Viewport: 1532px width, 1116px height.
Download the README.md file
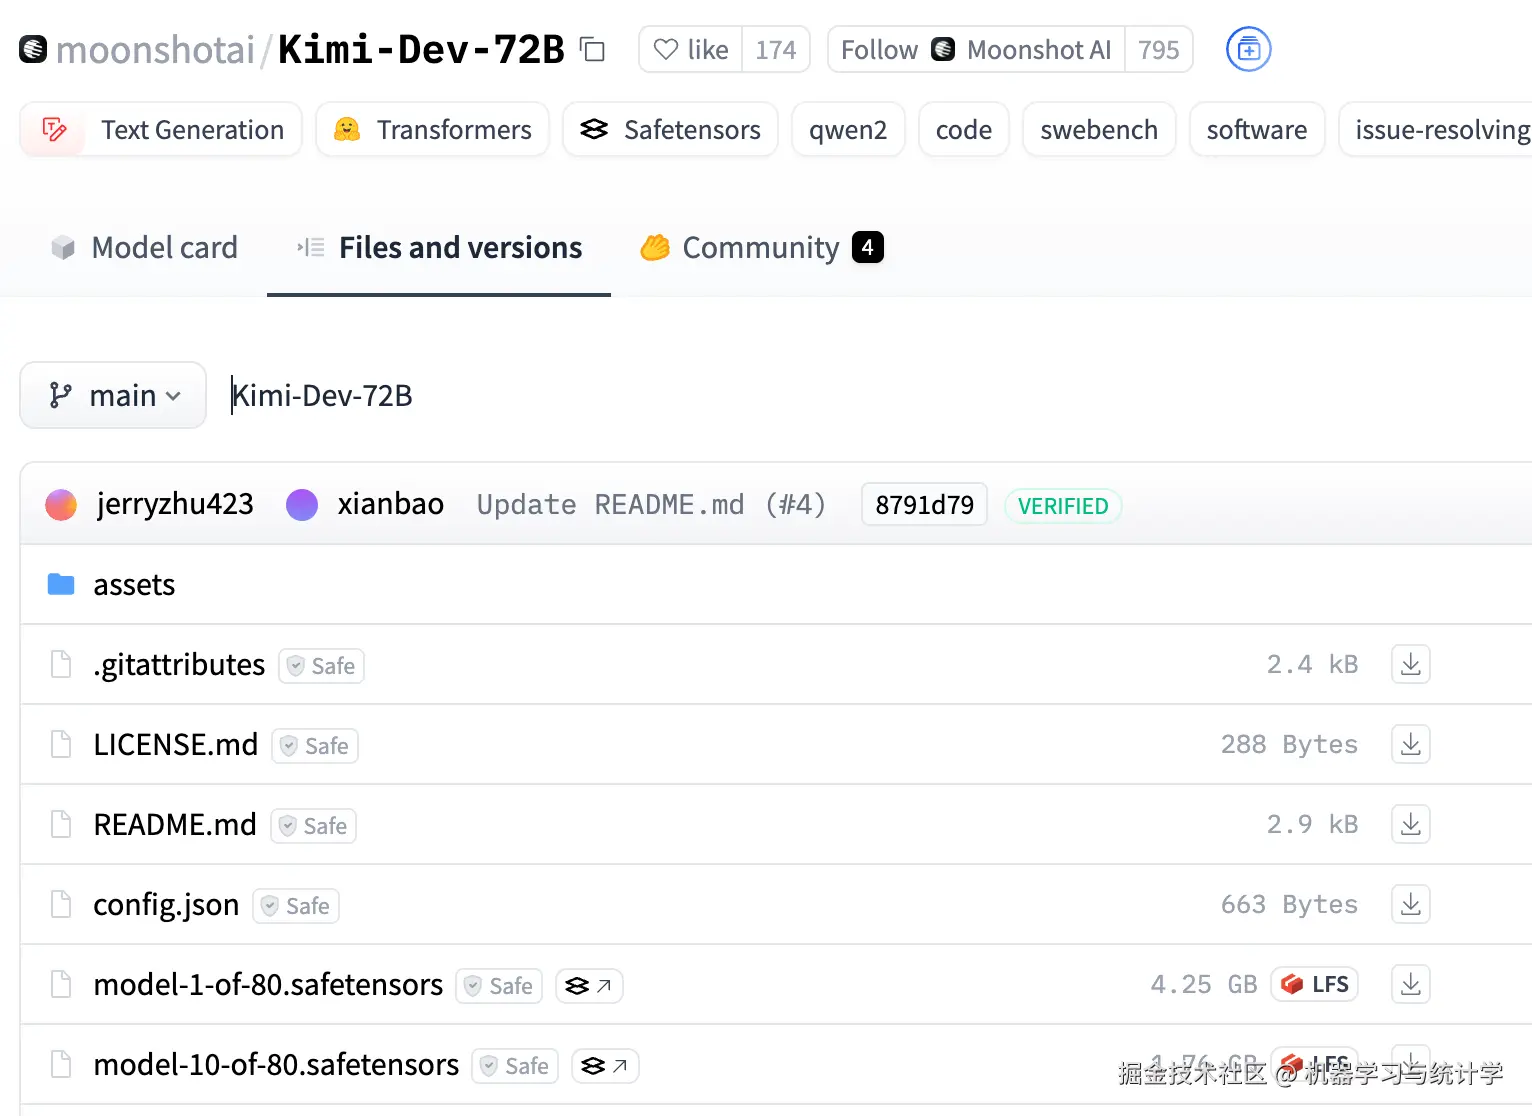tap(1411, 824)
